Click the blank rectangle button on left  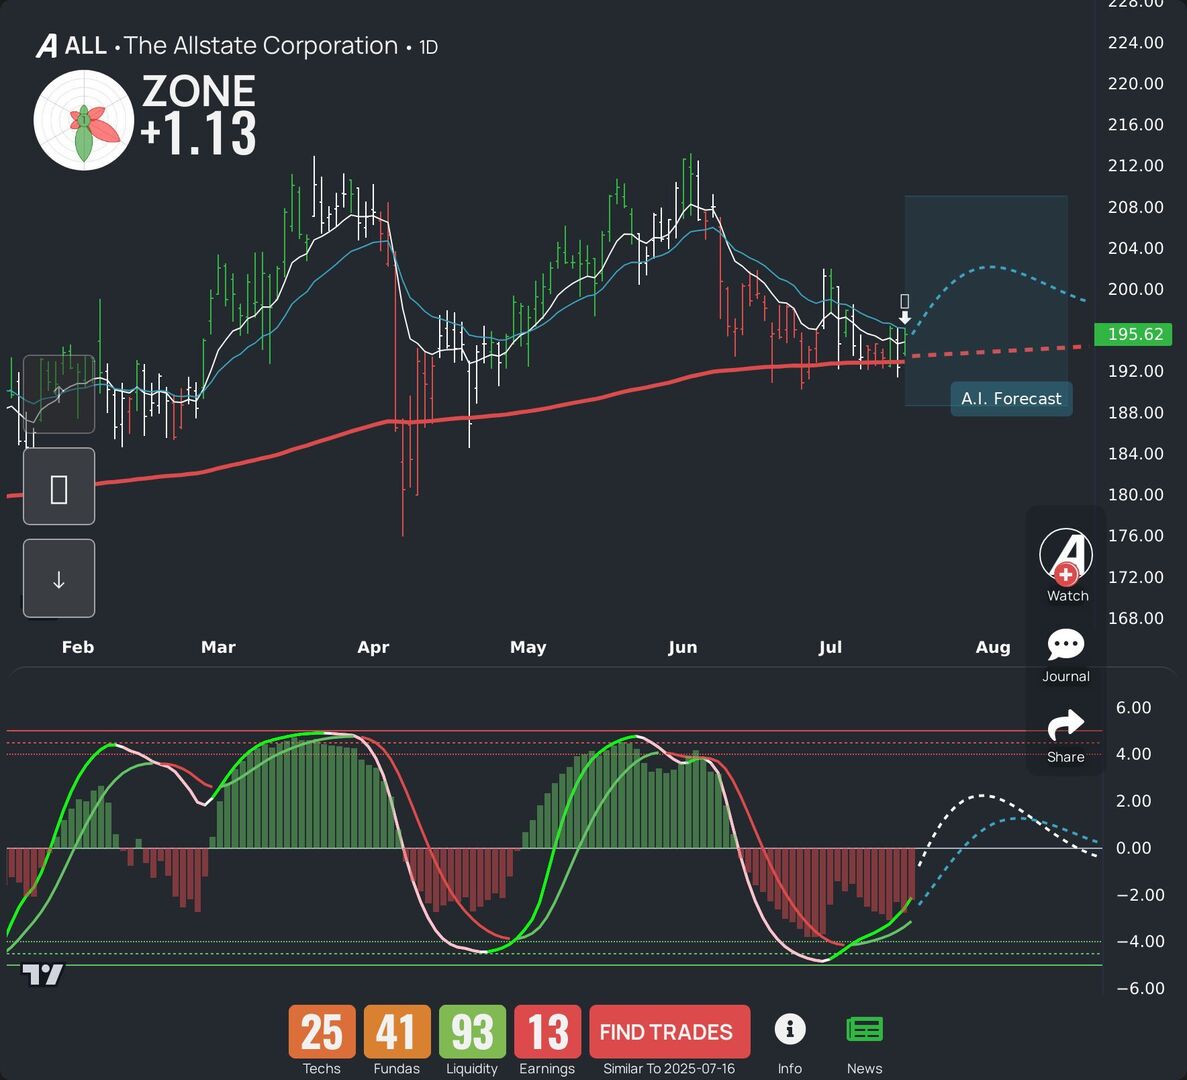59,487
